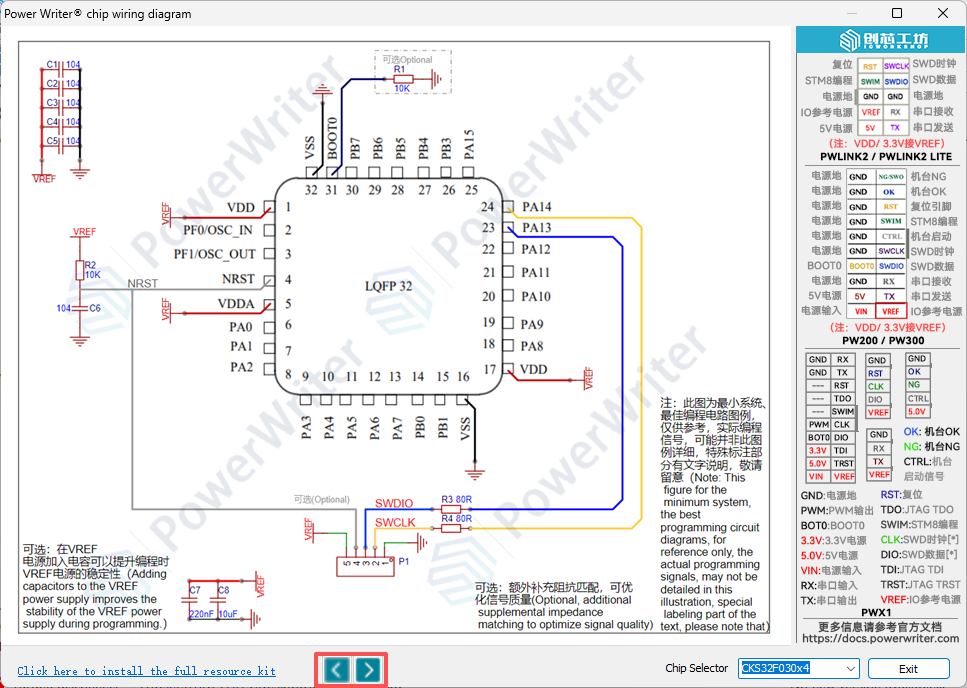Click the PB7 pin label

(x=355, y=149)
